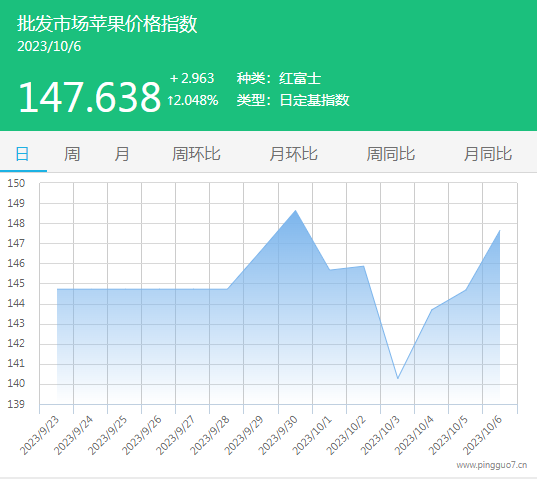Click the 2023/10/1 x-axis date label
Image resolution: width=537 pixels, height=479 pixels.
pos(312,436)
